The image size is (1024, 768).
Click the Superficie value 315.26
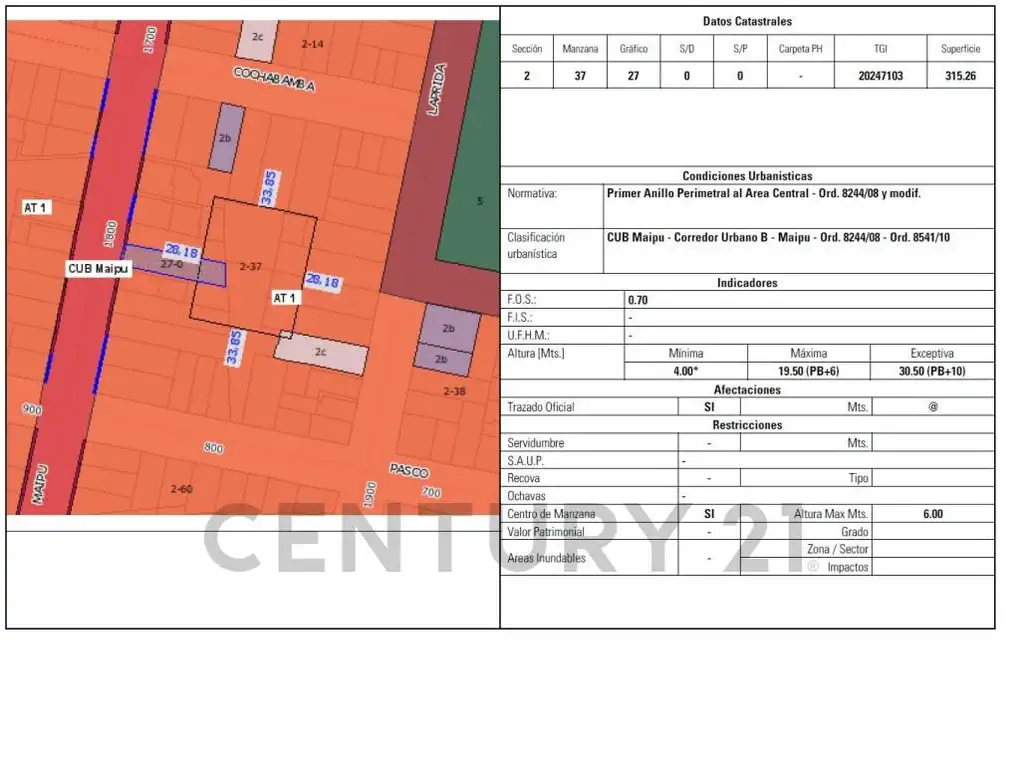coord(960,75)
